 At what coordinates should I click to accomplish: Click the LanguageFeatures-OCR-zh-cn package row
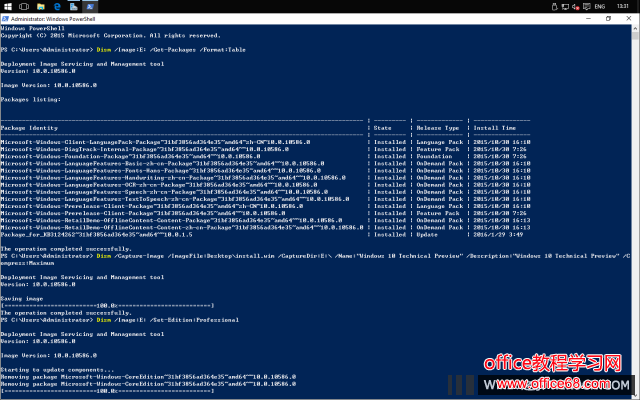point(265,185)
